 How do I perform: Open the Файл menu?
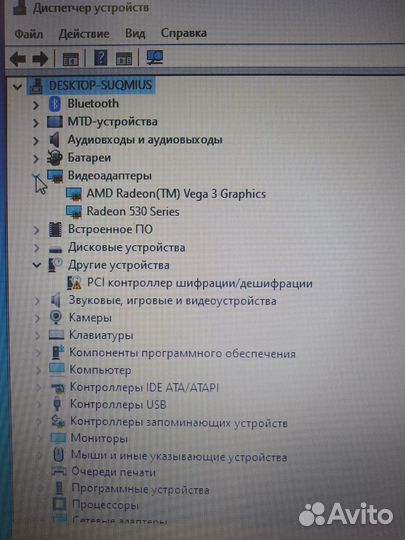[x=29, y=34]
